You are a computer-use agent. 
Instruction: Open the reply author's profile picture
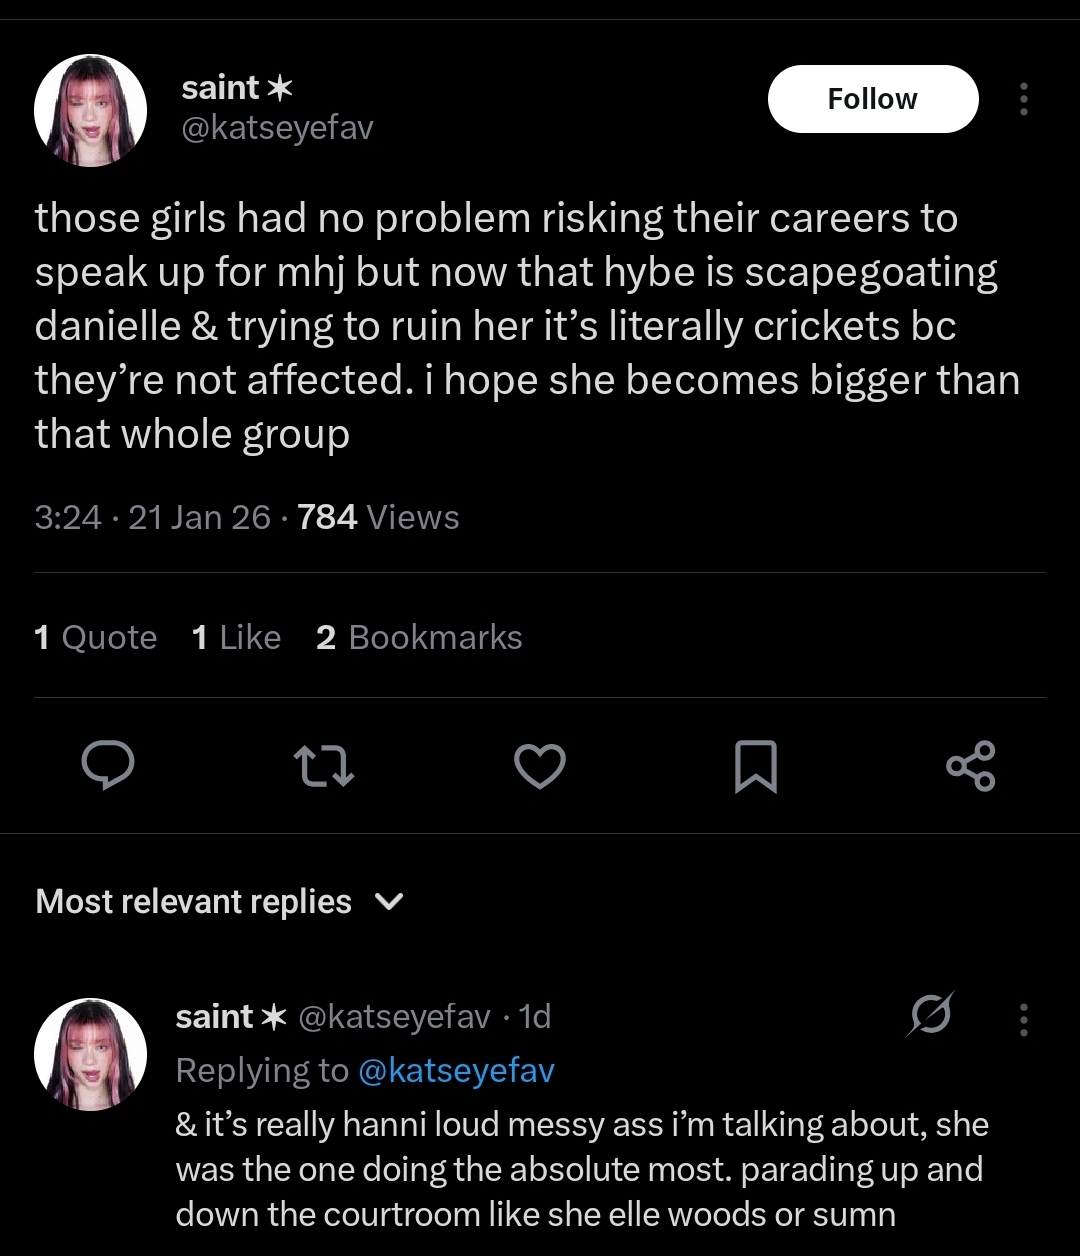click(91, 1054)
